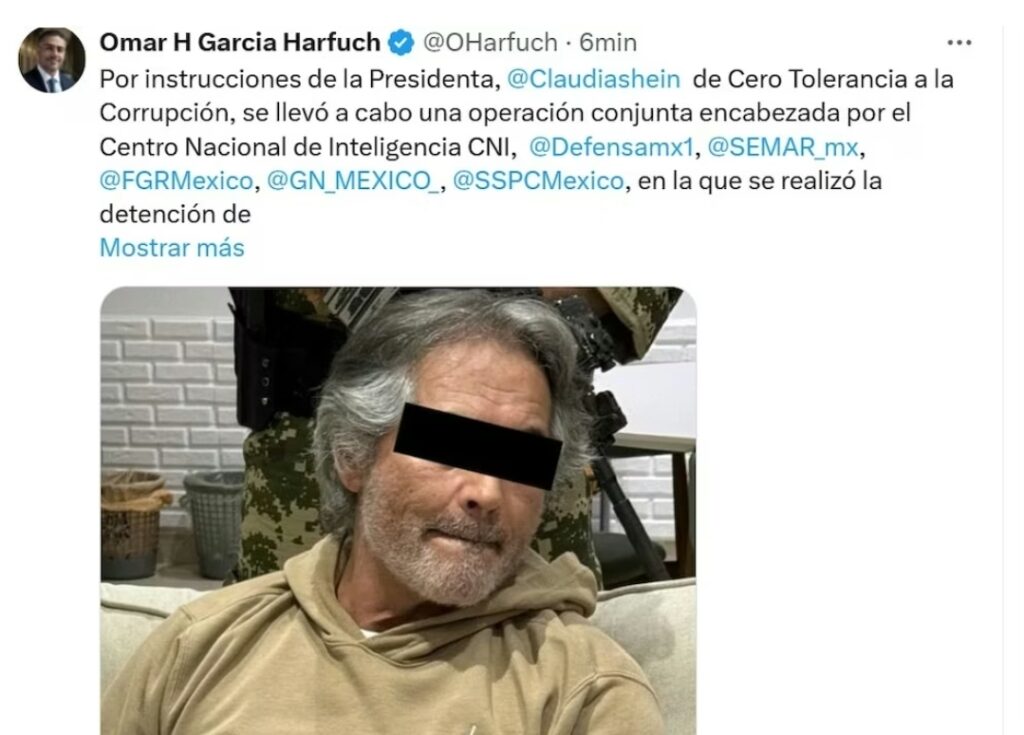Open the tweet's three-dot more options menu

click(x=959, y=43)
